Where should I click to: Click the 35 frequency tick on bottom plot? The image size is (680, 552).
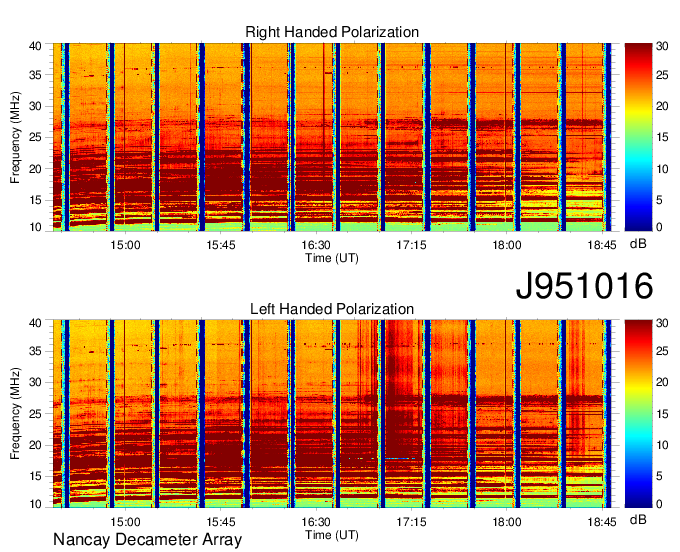tap(35, 351)
